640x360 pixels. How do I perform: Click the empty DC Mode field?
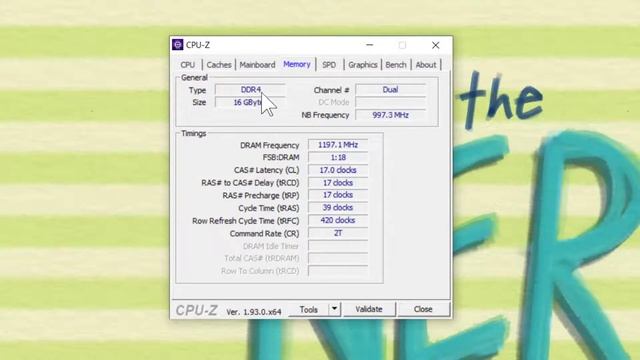click(390, 102)
